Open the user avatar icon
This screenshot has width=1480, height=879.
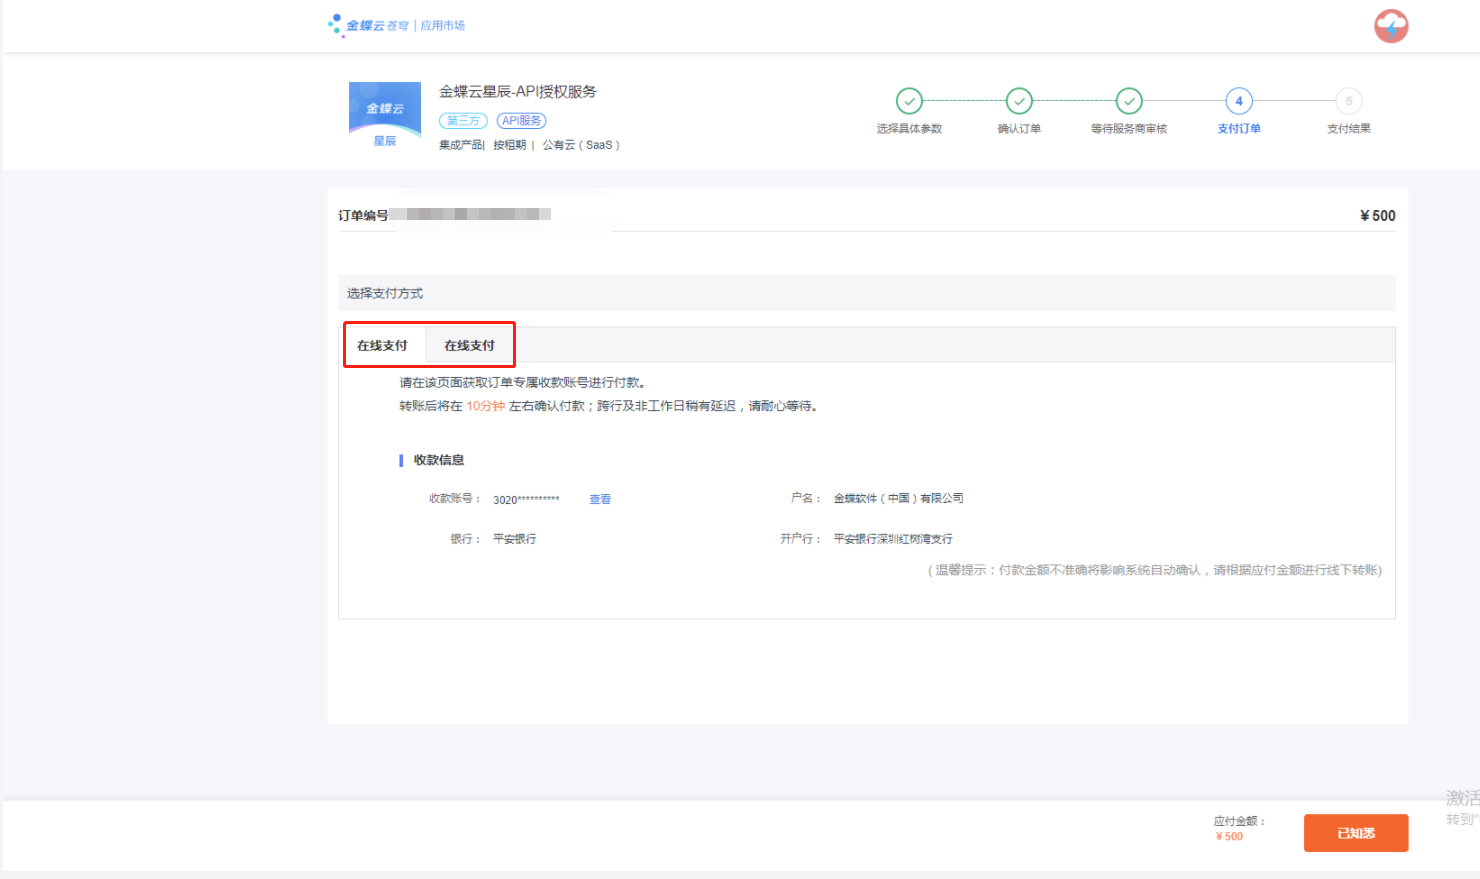click(1391, 26)
